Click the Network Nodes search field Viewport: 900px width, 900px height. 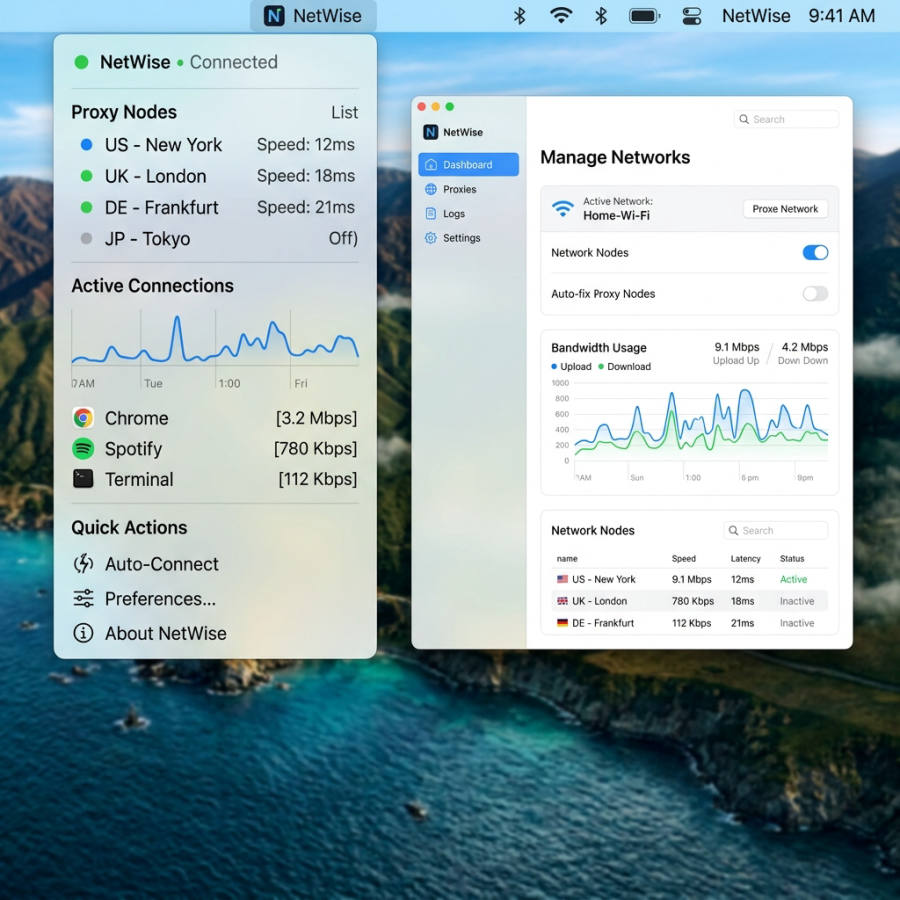point(775,530)
